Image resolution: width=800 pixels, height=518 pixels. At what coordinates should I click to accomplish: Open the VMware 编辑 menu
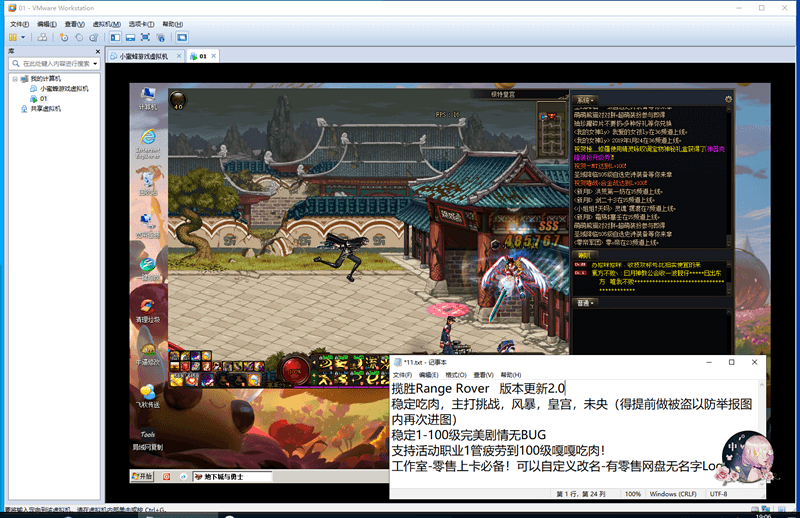46,24
